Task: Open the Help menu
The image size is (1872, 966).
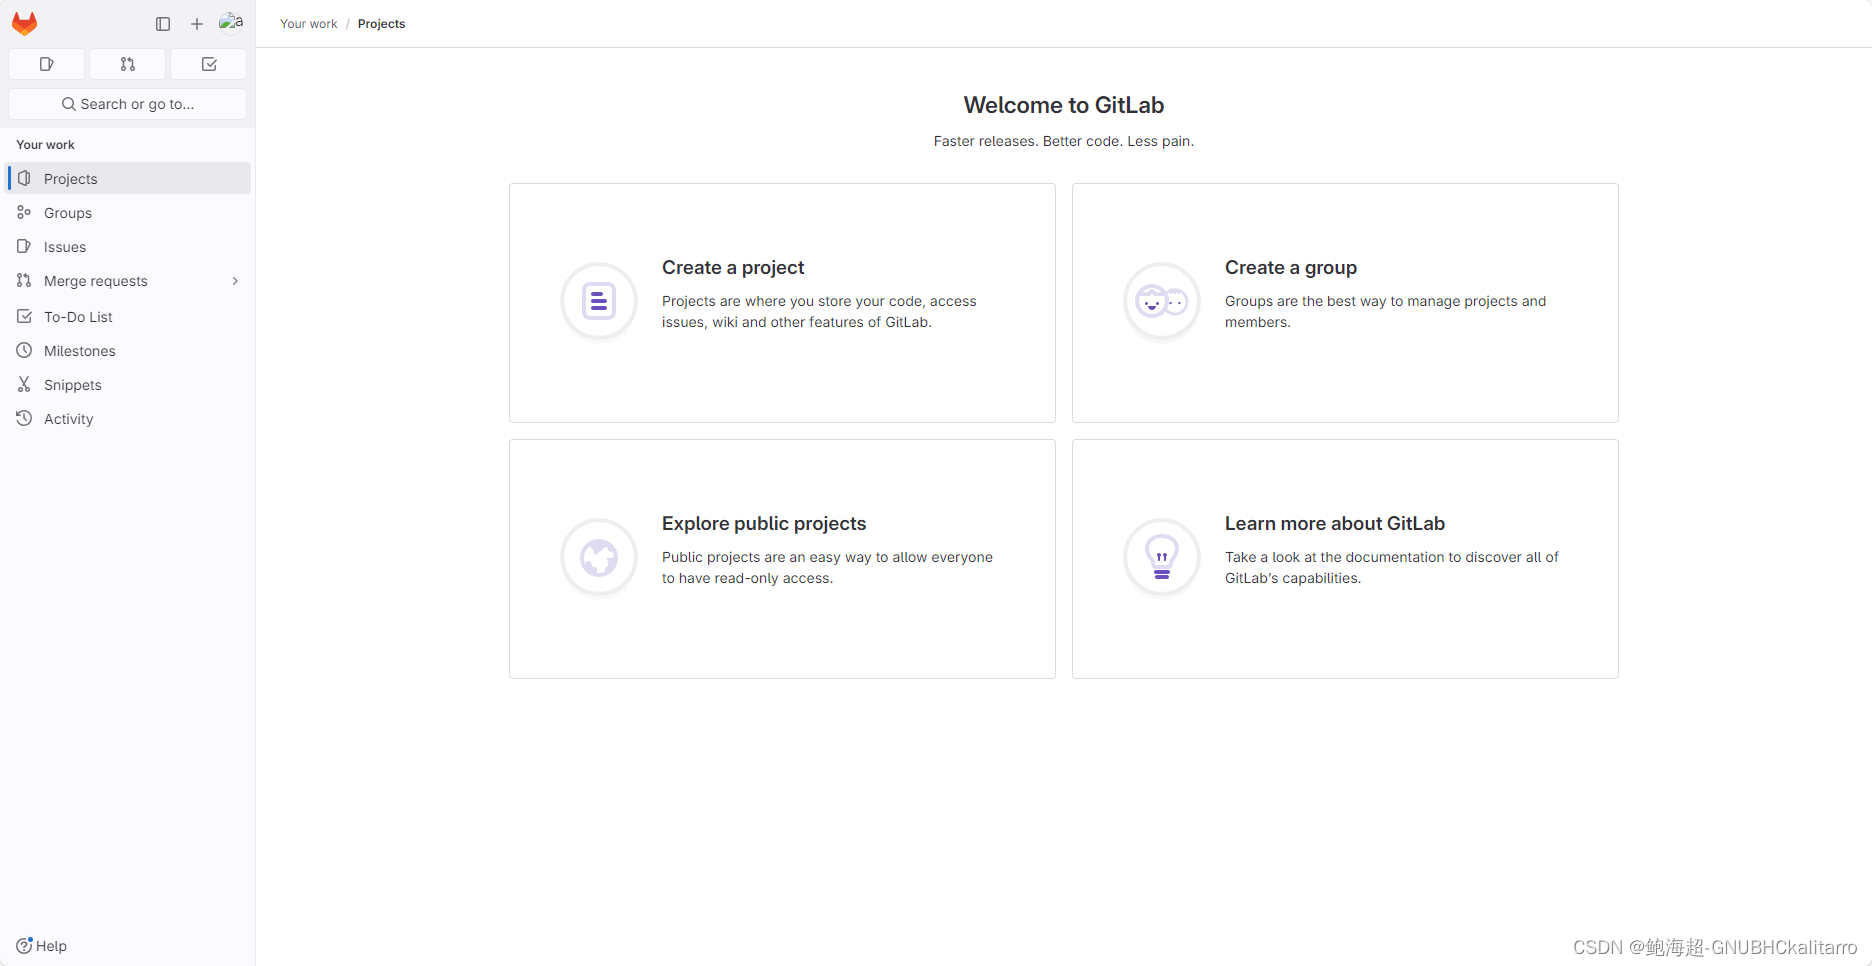Action: click(x=41, y=946)
